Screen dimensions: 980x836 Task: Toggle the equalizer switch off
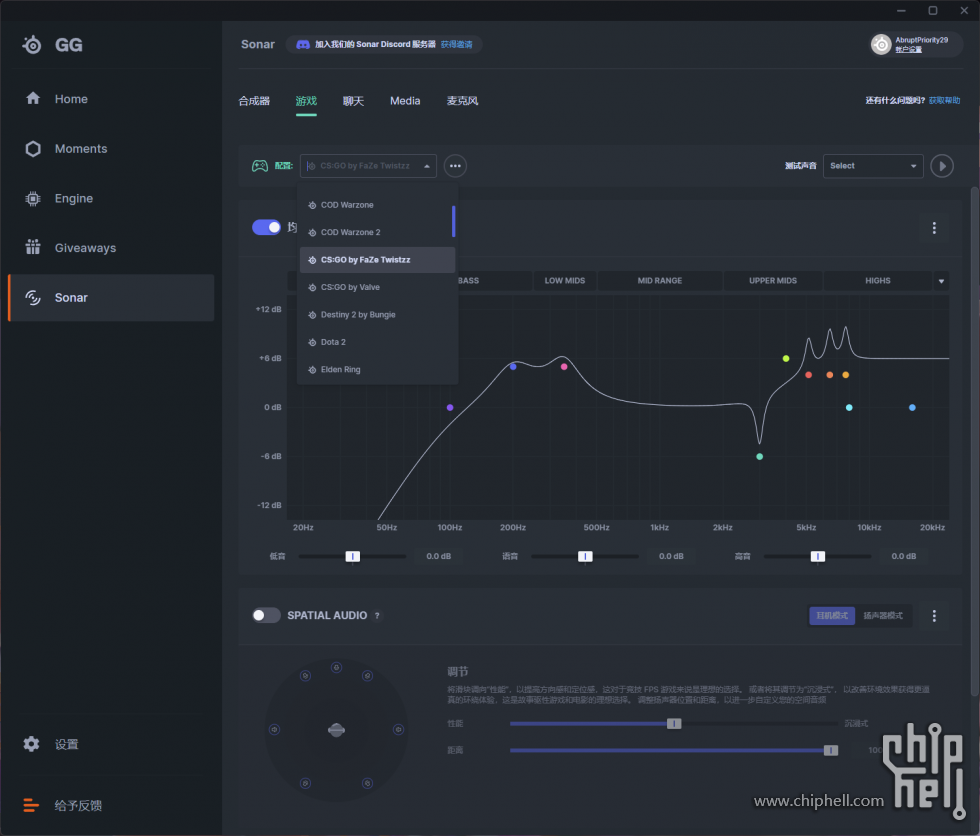(266, 227)
